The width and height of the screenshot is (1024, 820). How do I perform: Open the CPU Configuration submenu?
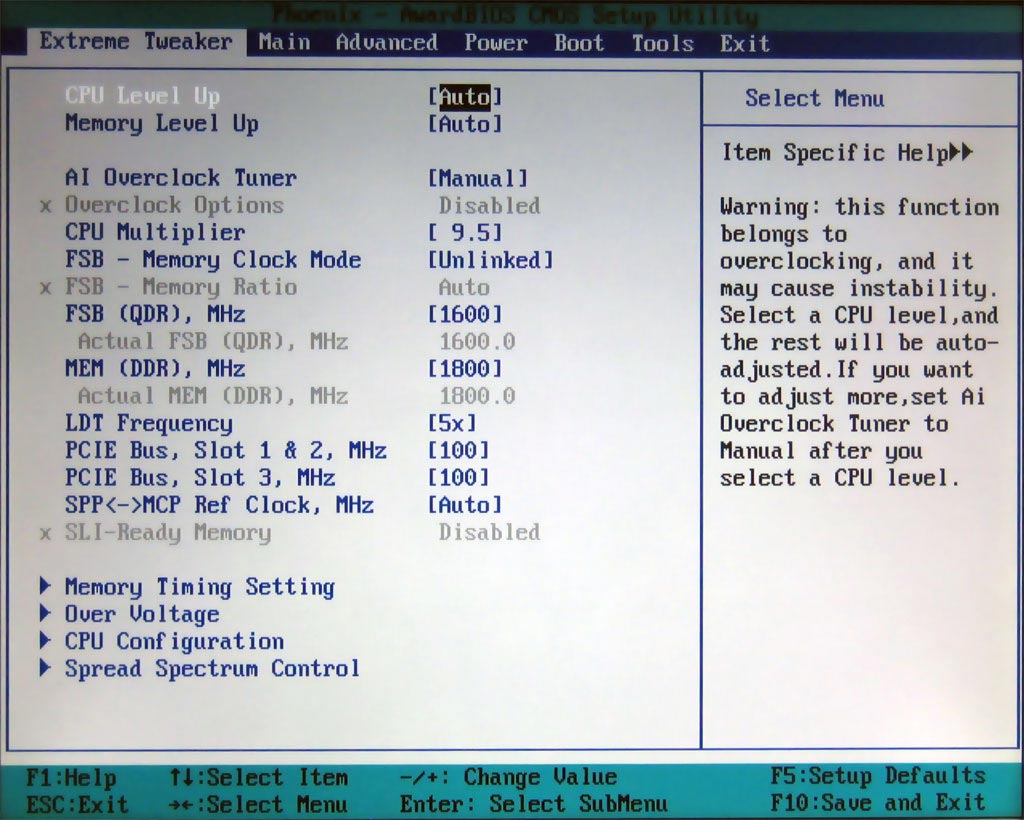coord(174,641)
